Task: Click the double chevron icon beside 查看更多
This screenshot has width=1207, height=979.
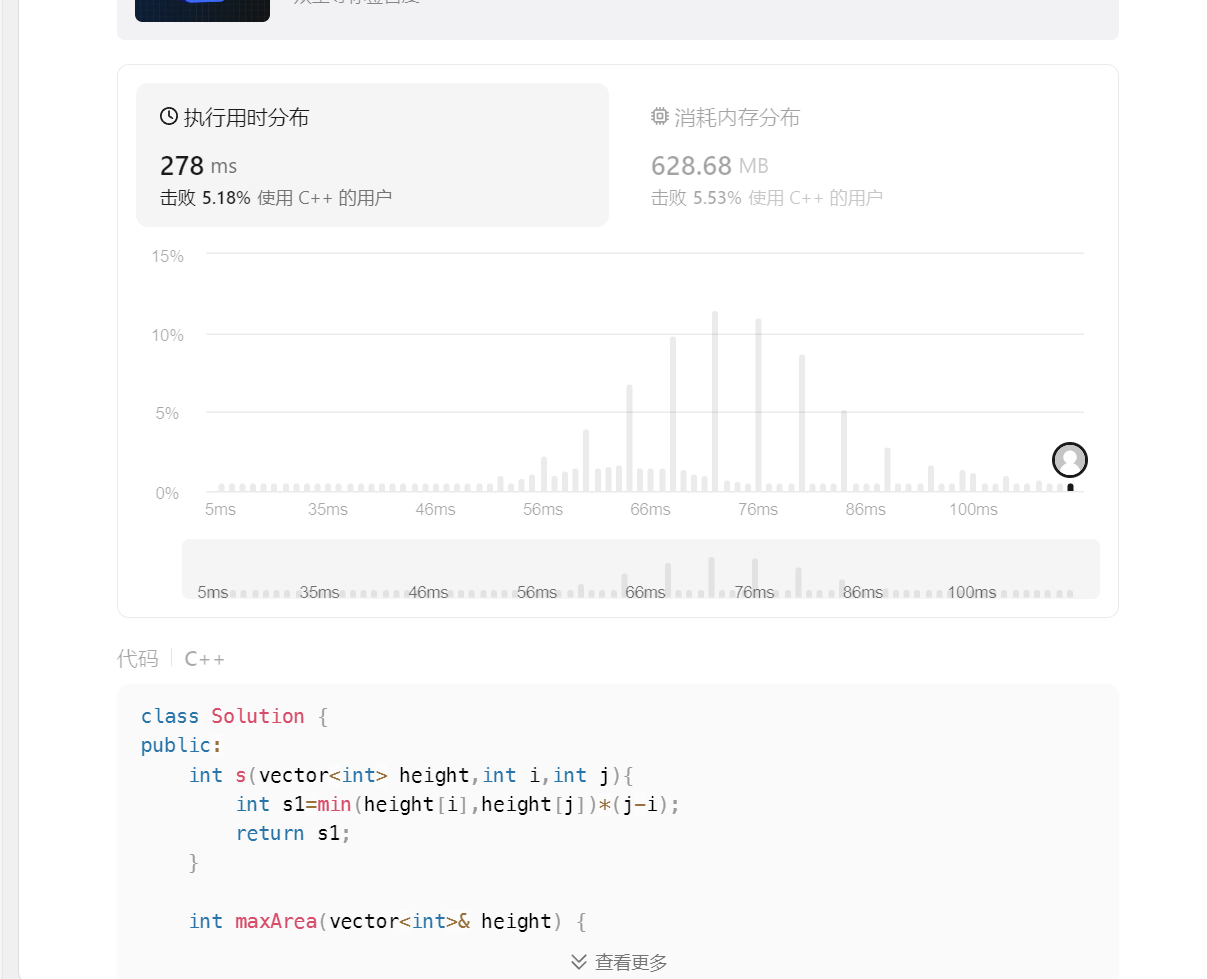Action: pyautogui.click(x=579, y=962)
